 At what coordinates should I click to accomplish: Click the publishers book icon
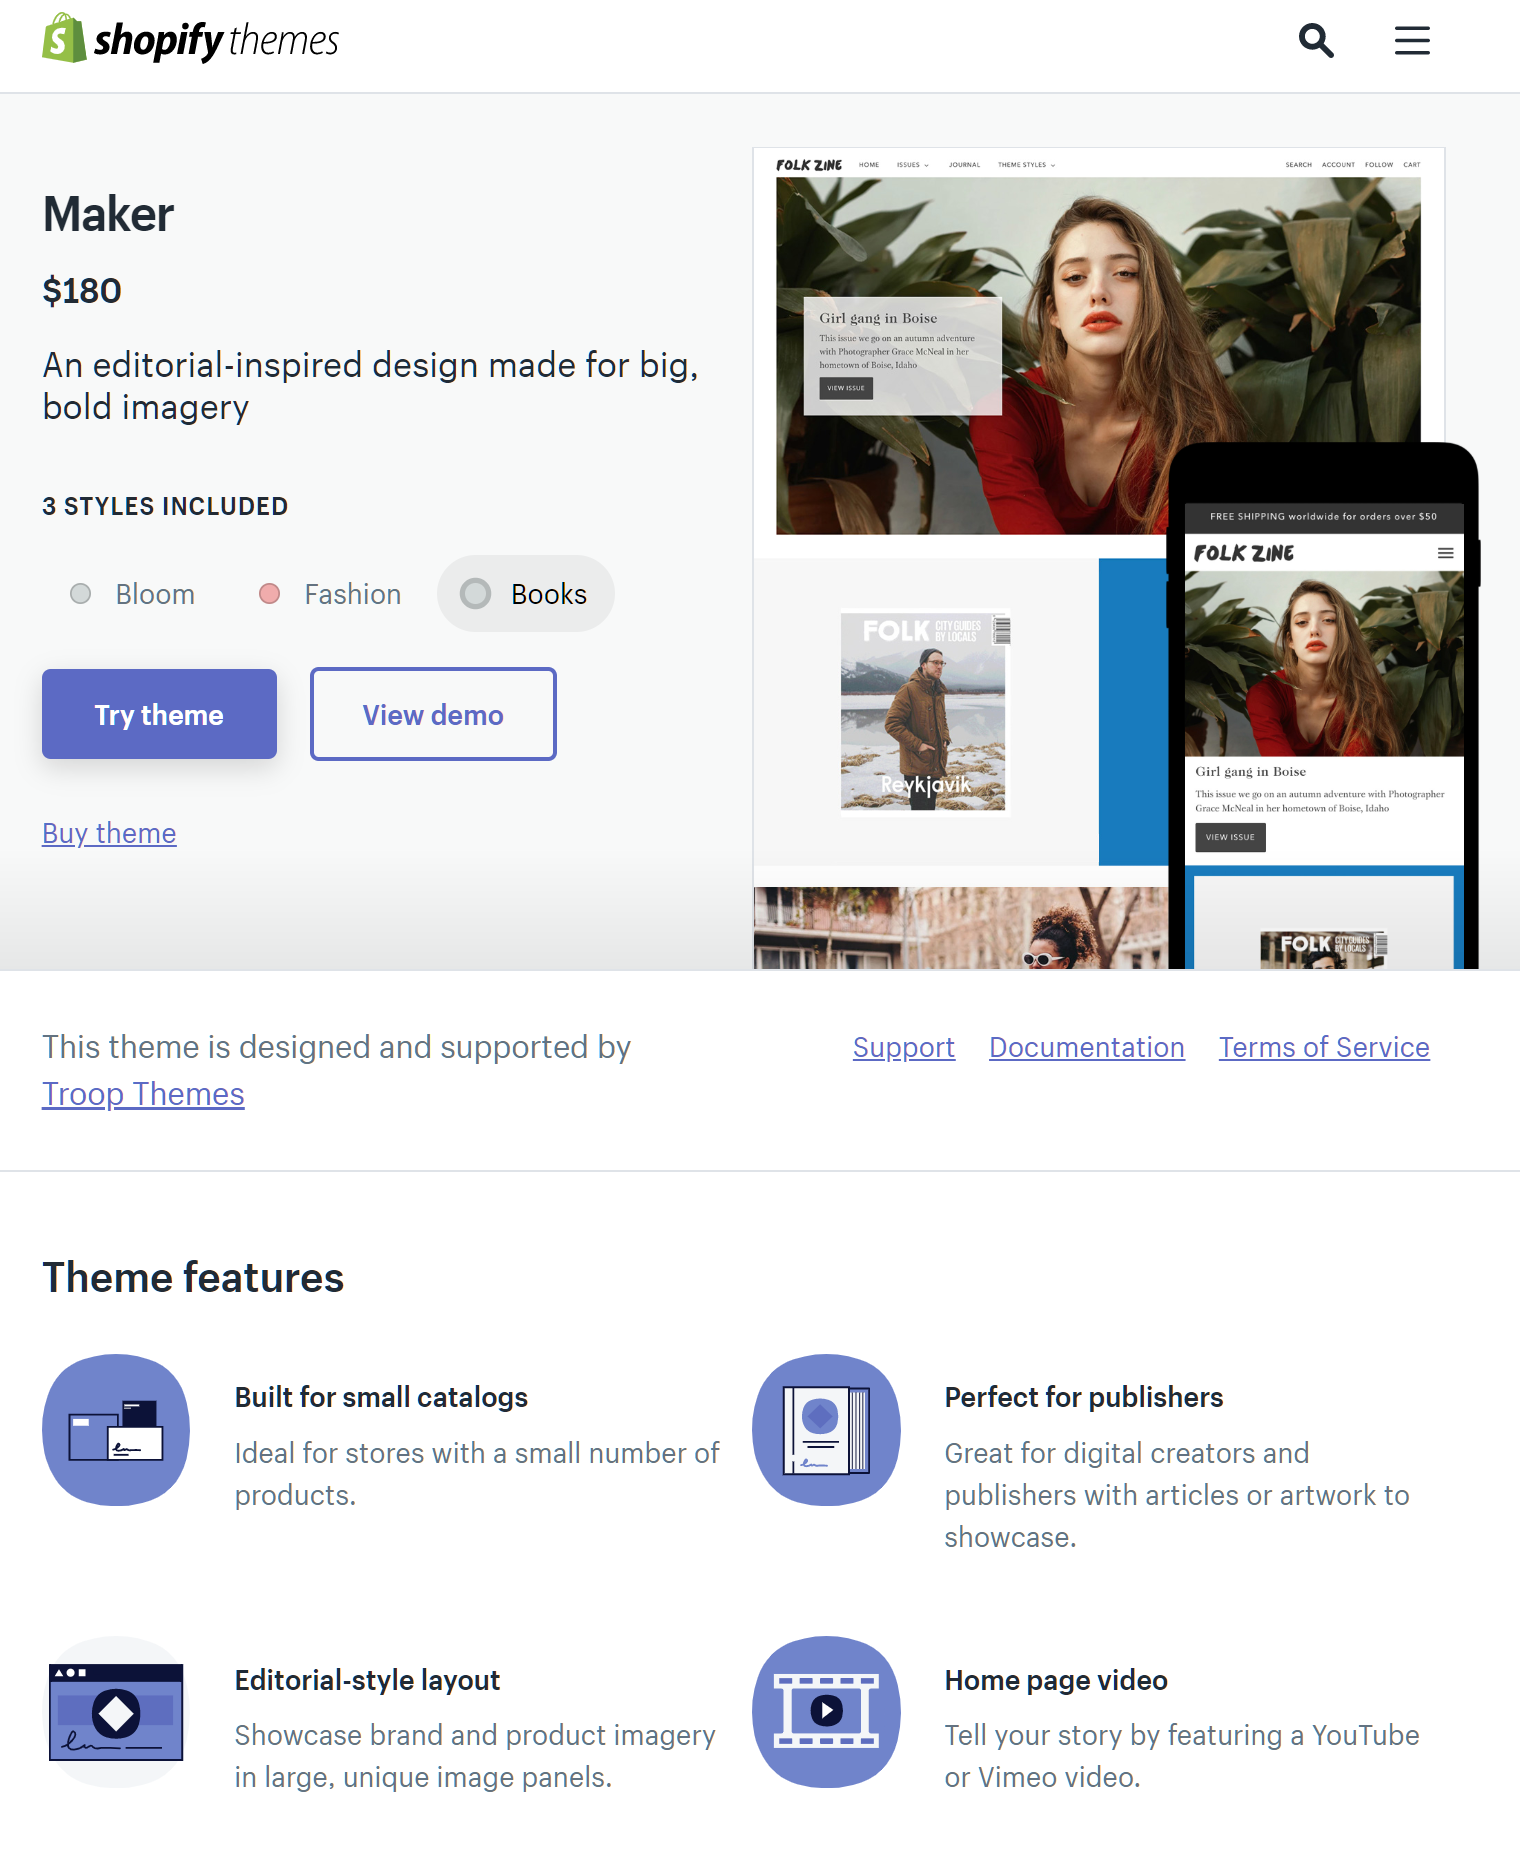(x=826, y=1430)
